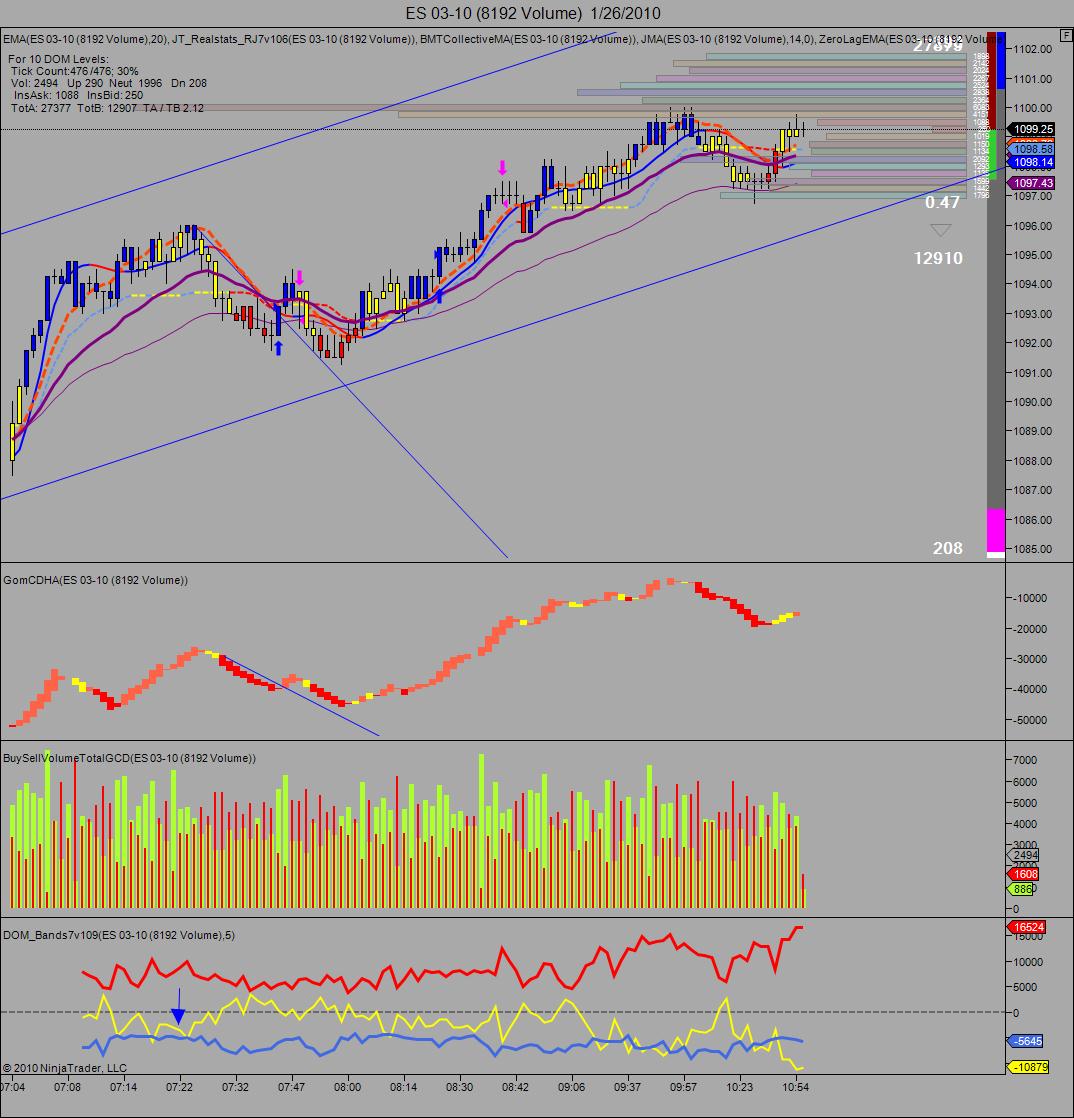Viewport: 1074px width, 1118px height.
Task: Select the blue up arrow near 07:47
Action: (x=278, y=347)
